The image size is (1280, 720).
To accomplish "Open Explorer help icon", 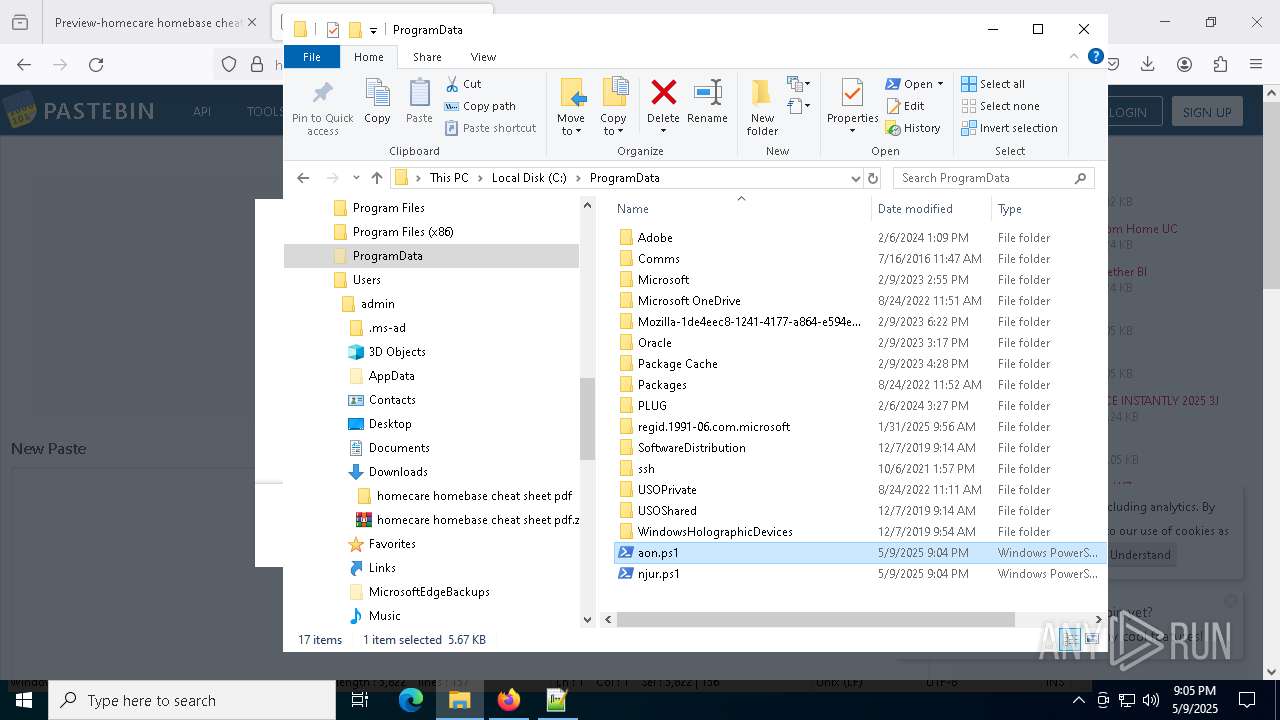I will [x=1095, y=57].
